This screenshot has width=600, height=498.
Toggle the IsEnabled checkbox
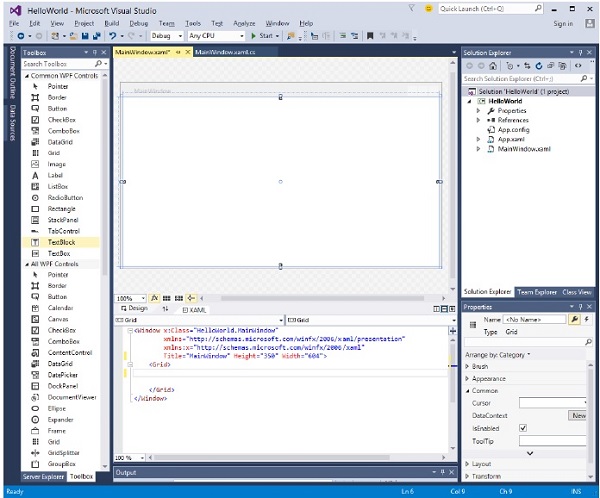click(x=523, y=427)
